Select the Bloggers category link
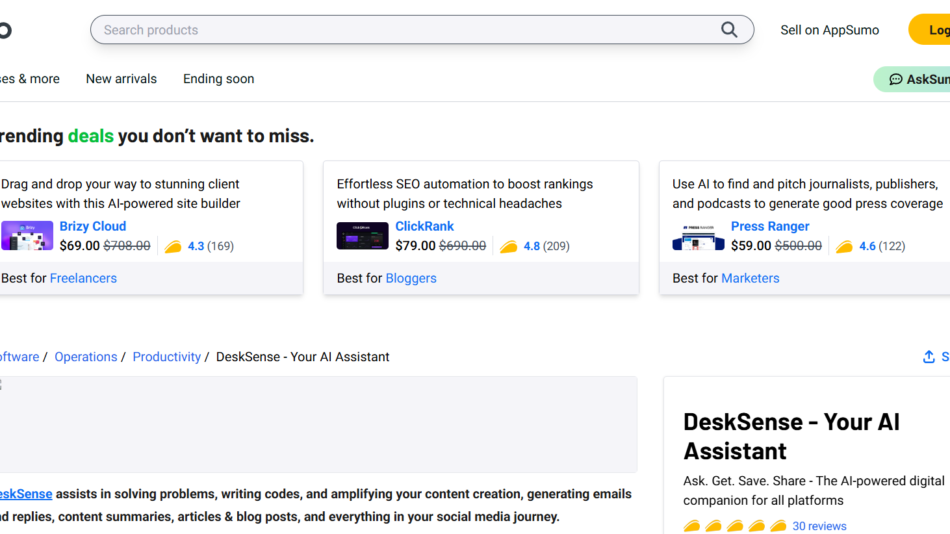The width and height of the screenshot is (950, 534). [411, 278]
